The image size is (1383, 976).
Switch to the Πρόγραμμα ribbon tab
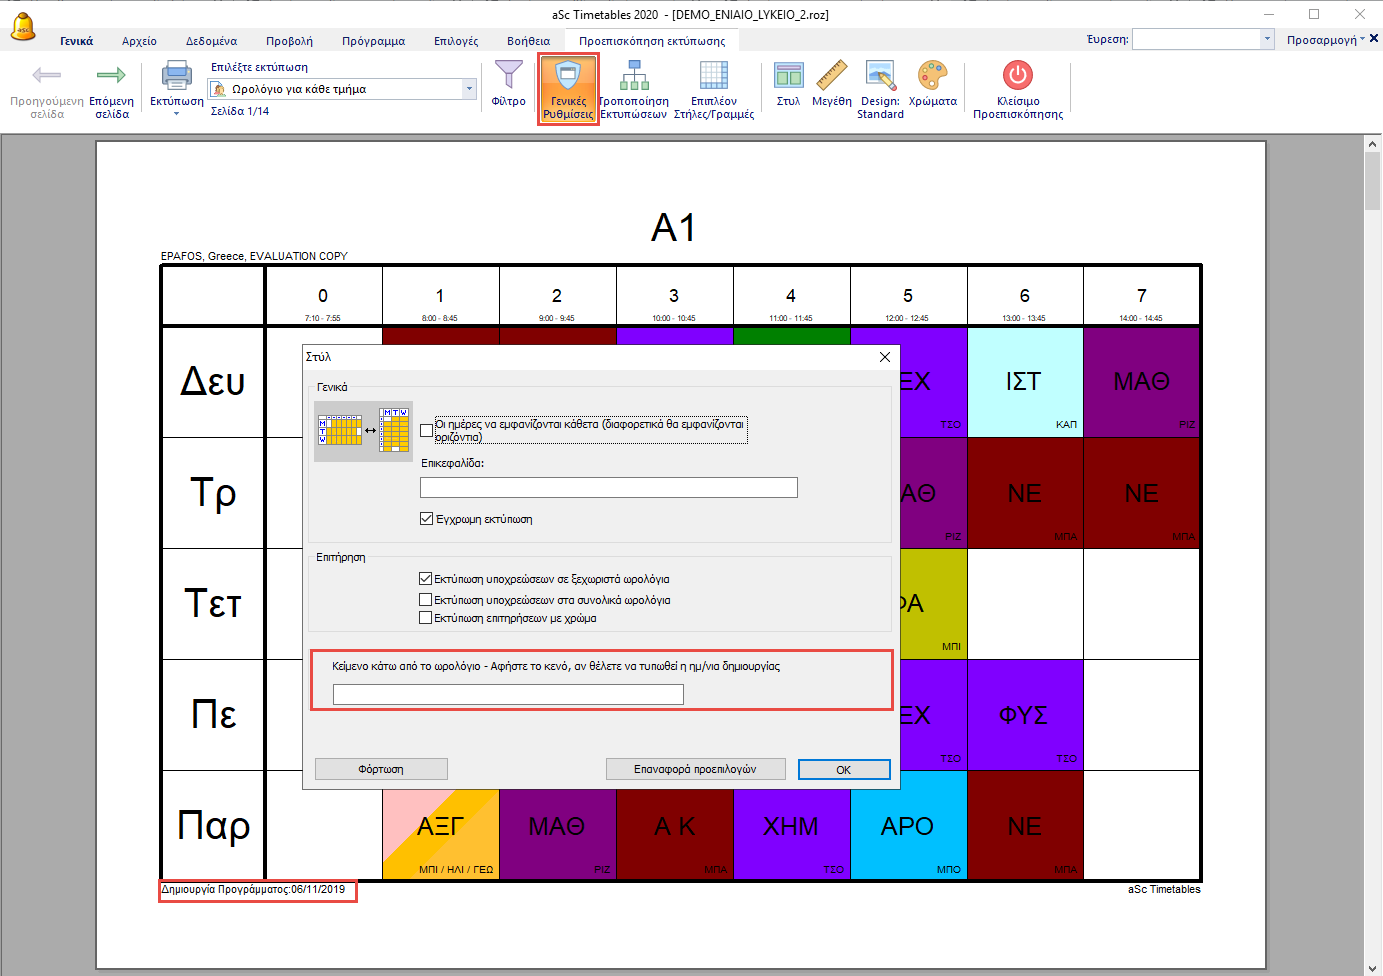[x=373, y=41]
